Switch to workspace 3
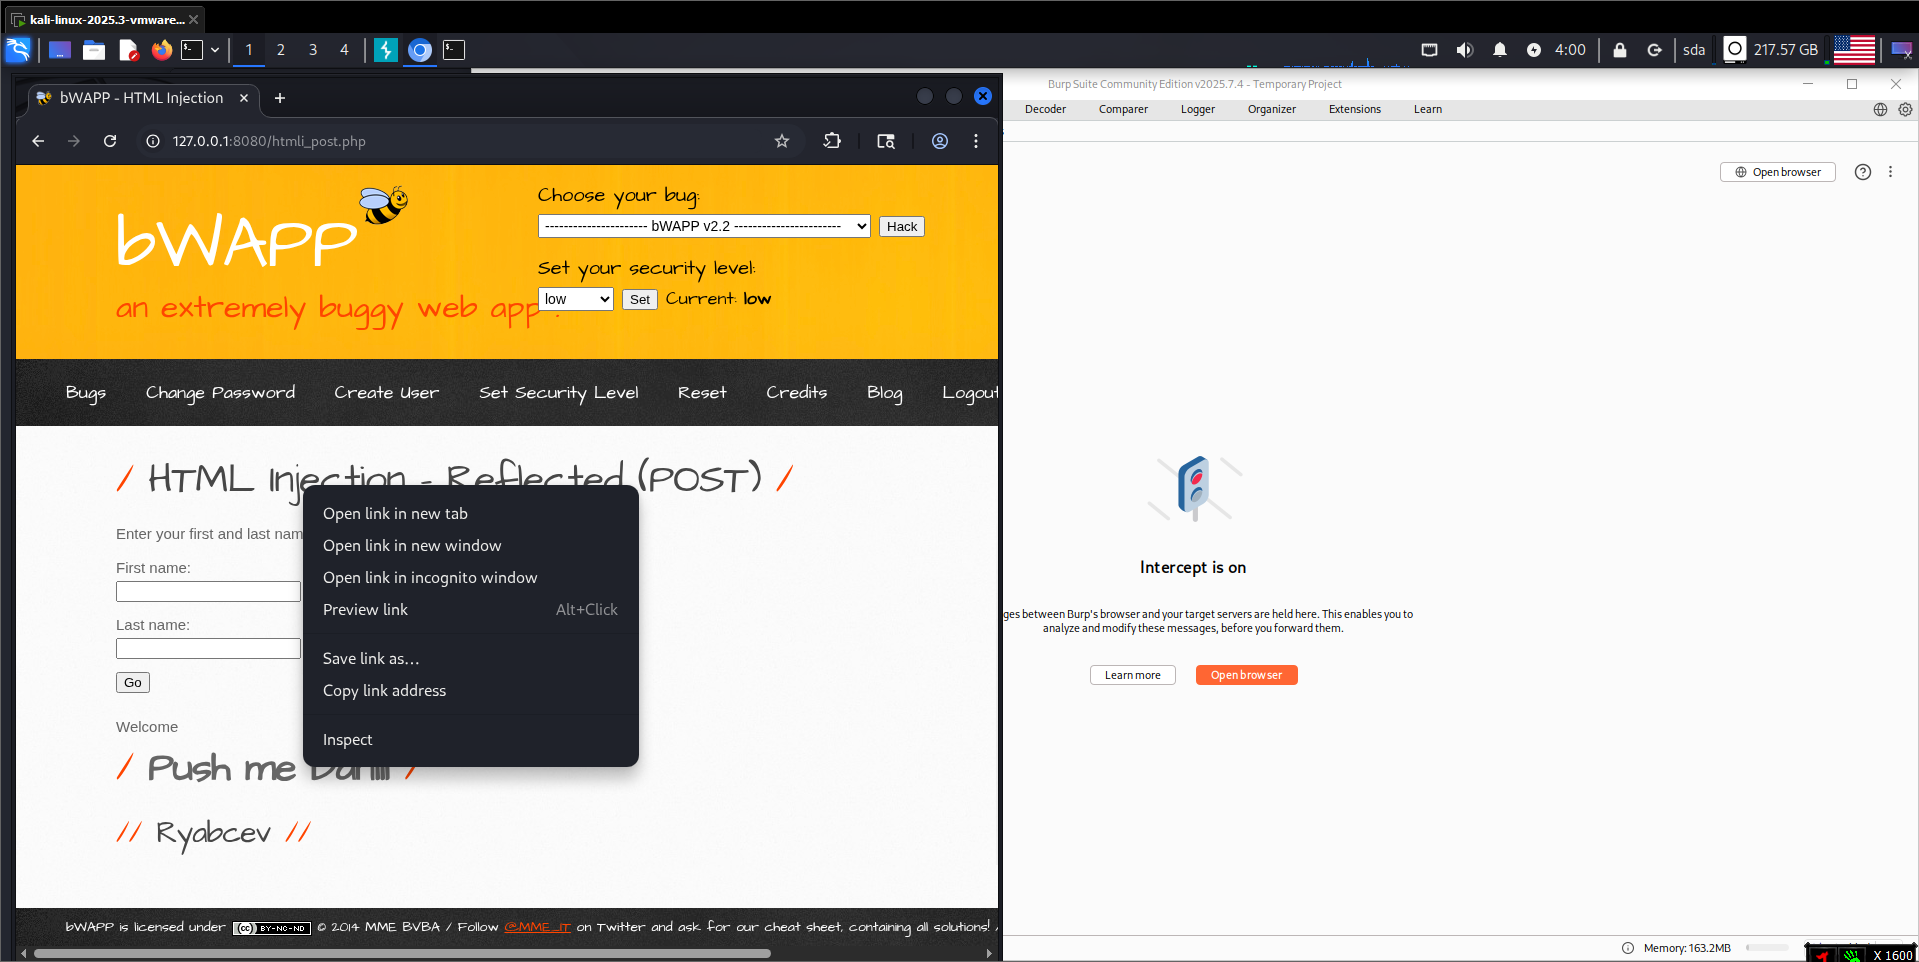1919x962 pixels. [313, 50]
